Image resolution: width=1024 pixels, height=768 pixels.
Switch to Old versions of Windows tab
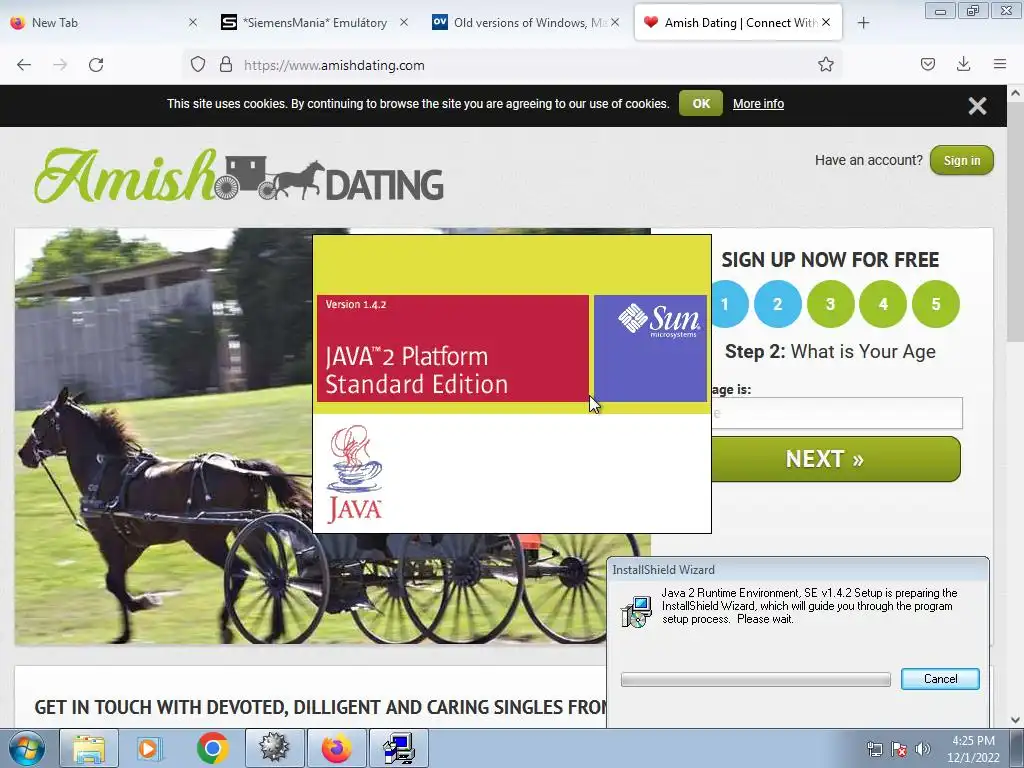coord(526,23)
